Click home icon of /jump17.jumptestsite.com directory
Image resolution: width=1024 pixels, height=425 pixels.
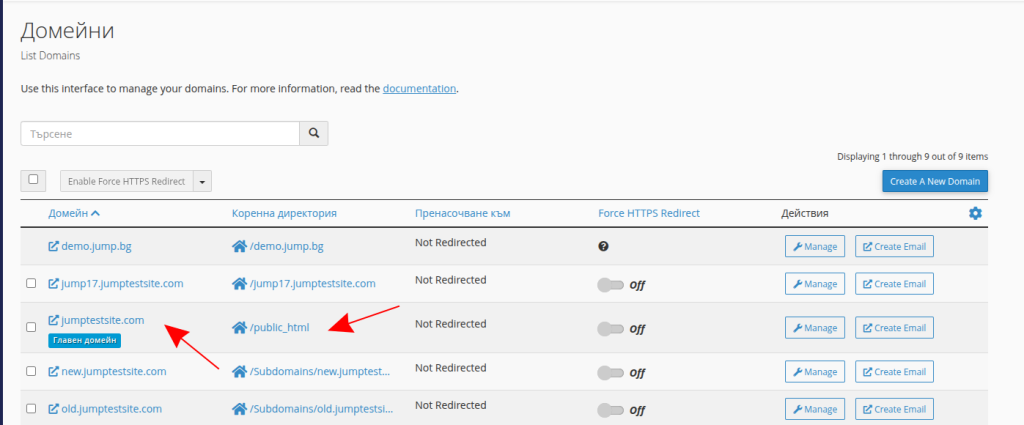tap(239, 284)
